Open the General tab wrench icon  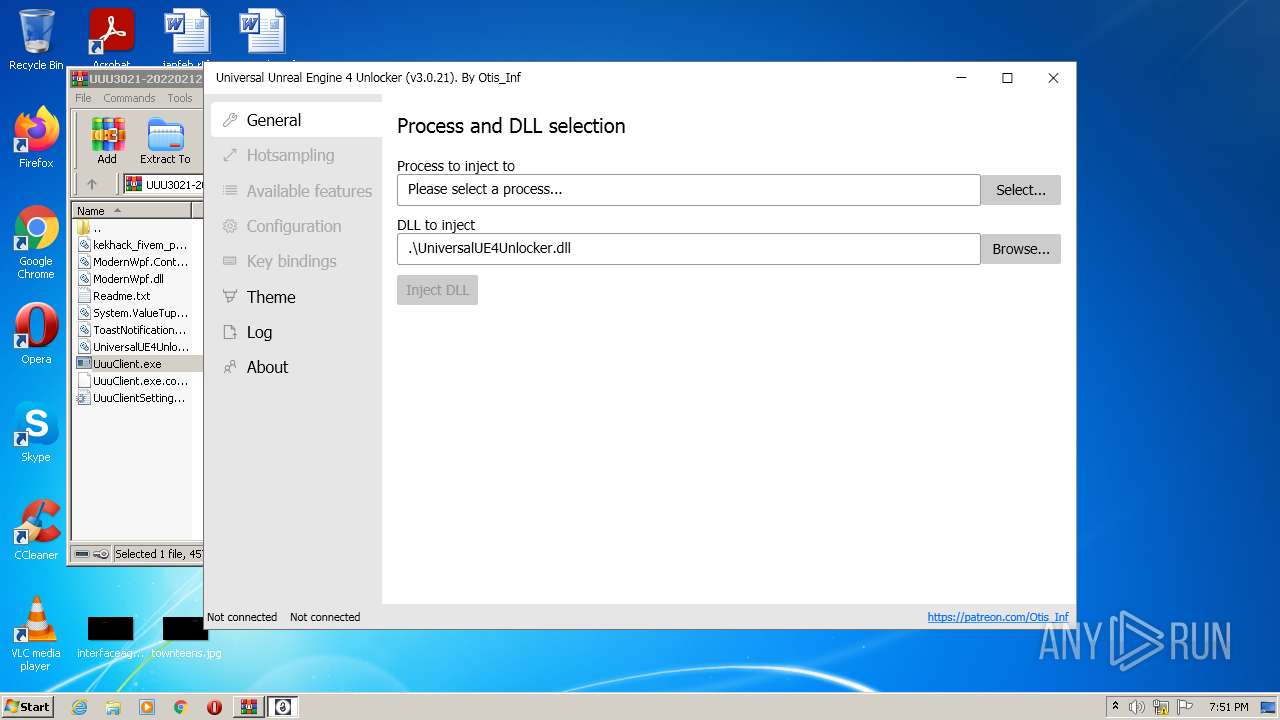click(230, 120)
